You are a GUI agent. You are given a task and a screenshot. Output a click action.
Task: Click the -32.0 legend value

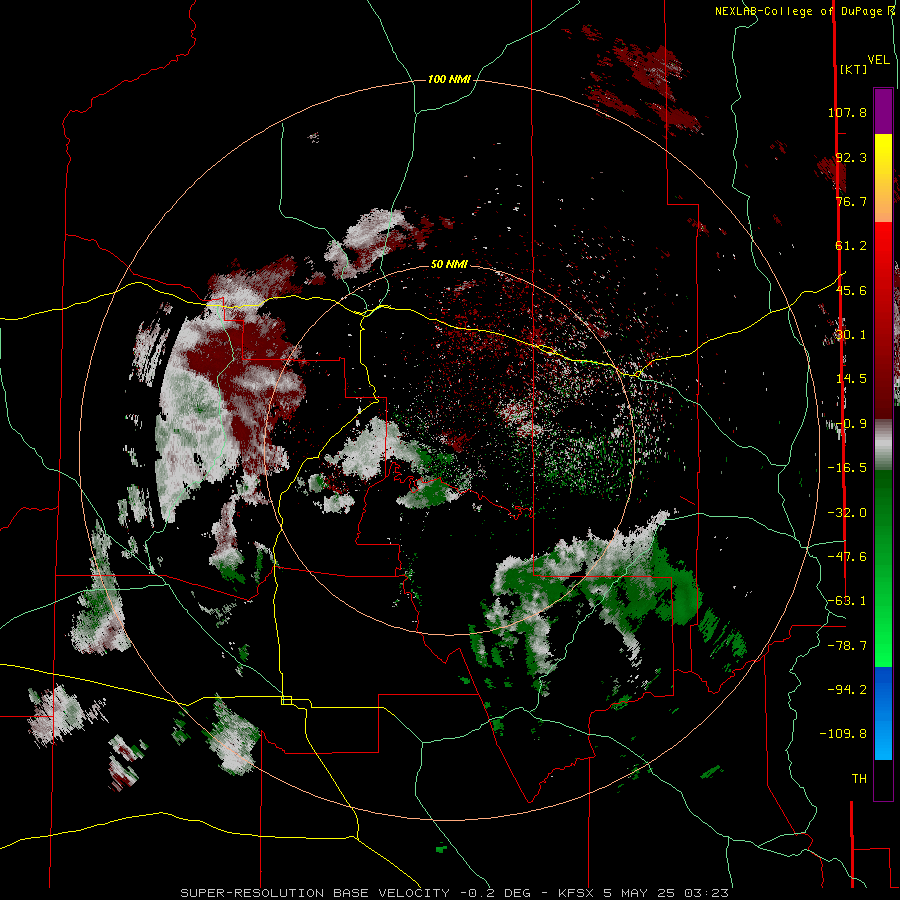point(847,513)
